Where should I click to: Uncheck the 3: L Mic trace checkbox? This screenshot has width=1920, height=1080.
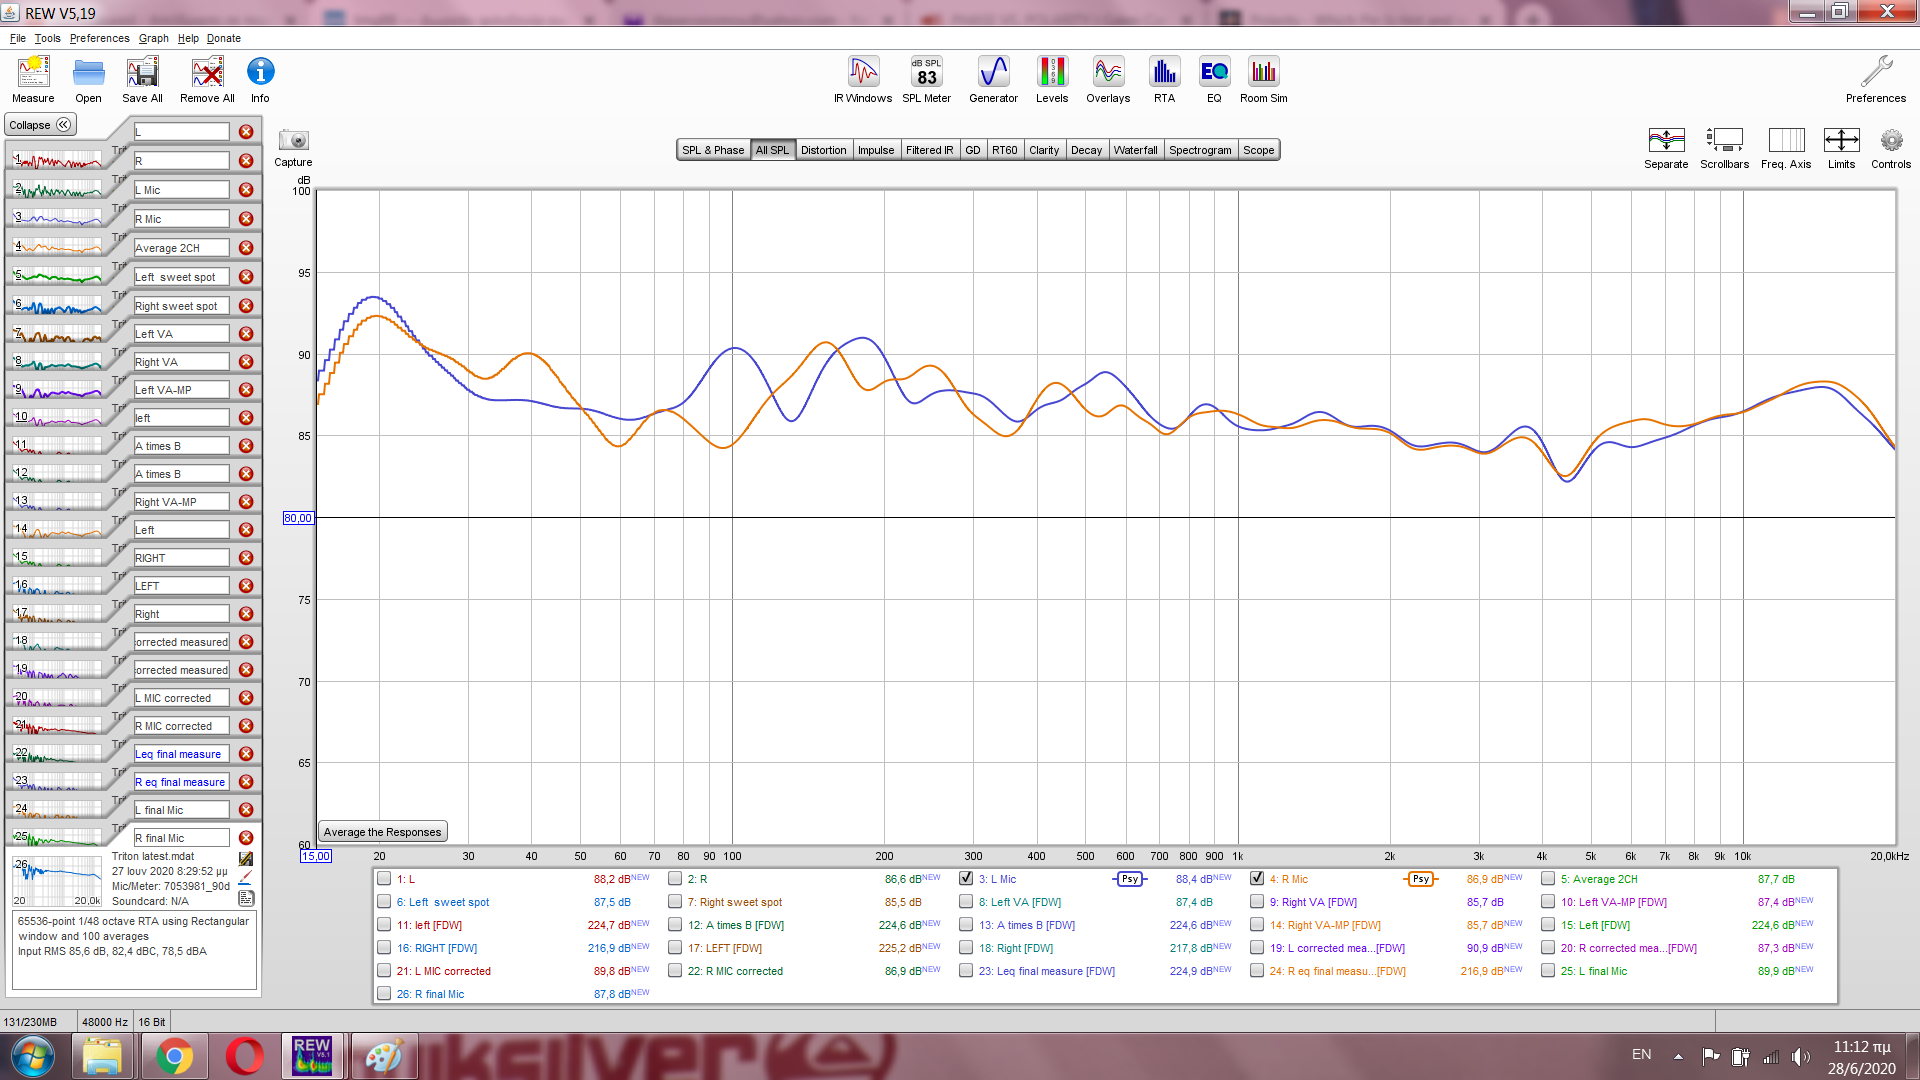tap(966, 879)
